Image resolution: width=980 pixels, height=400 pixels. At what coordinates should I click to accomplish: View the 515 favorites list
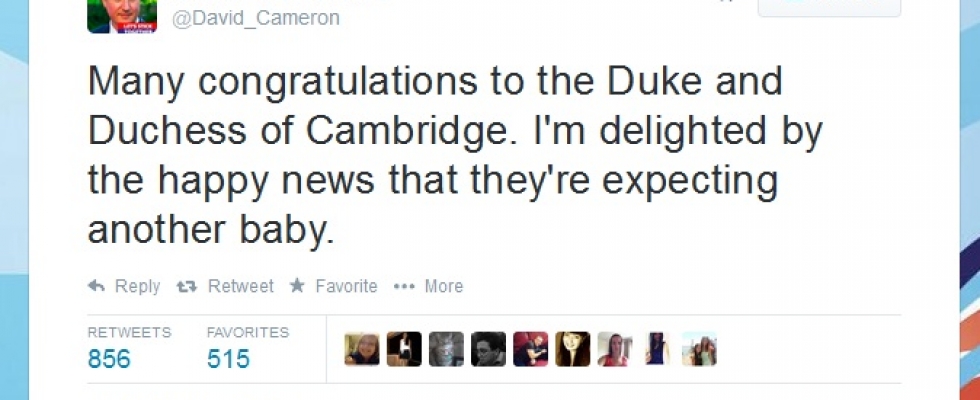(x=228, y=359)
